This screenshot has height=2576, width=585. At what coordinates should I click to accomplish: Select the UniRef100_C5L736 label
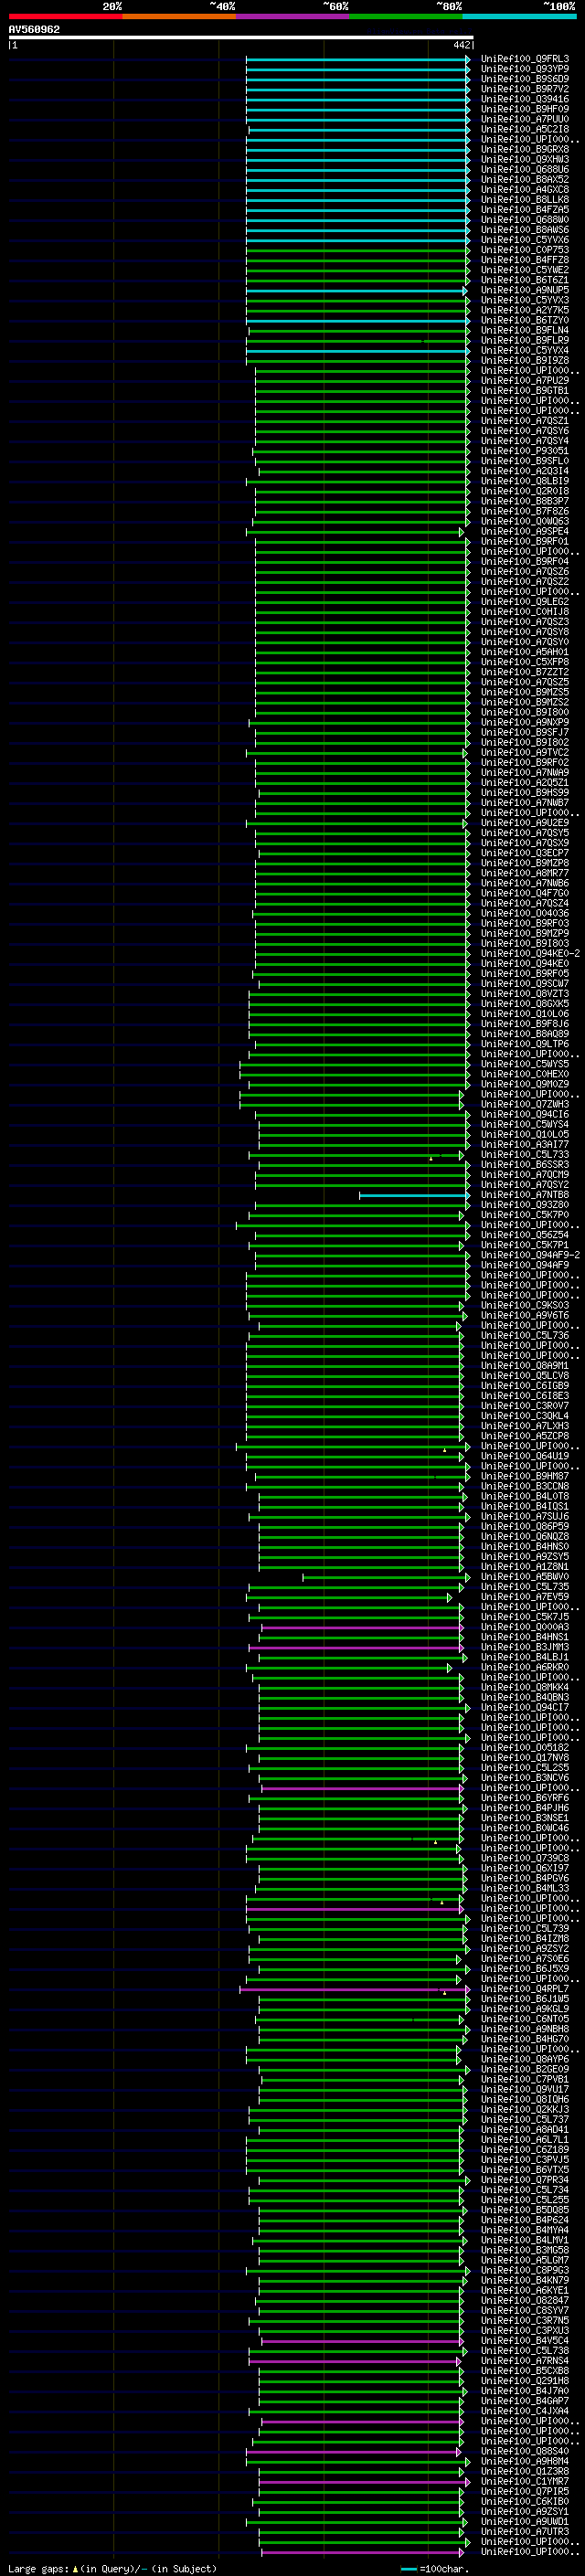click(x=525, y=1335)
